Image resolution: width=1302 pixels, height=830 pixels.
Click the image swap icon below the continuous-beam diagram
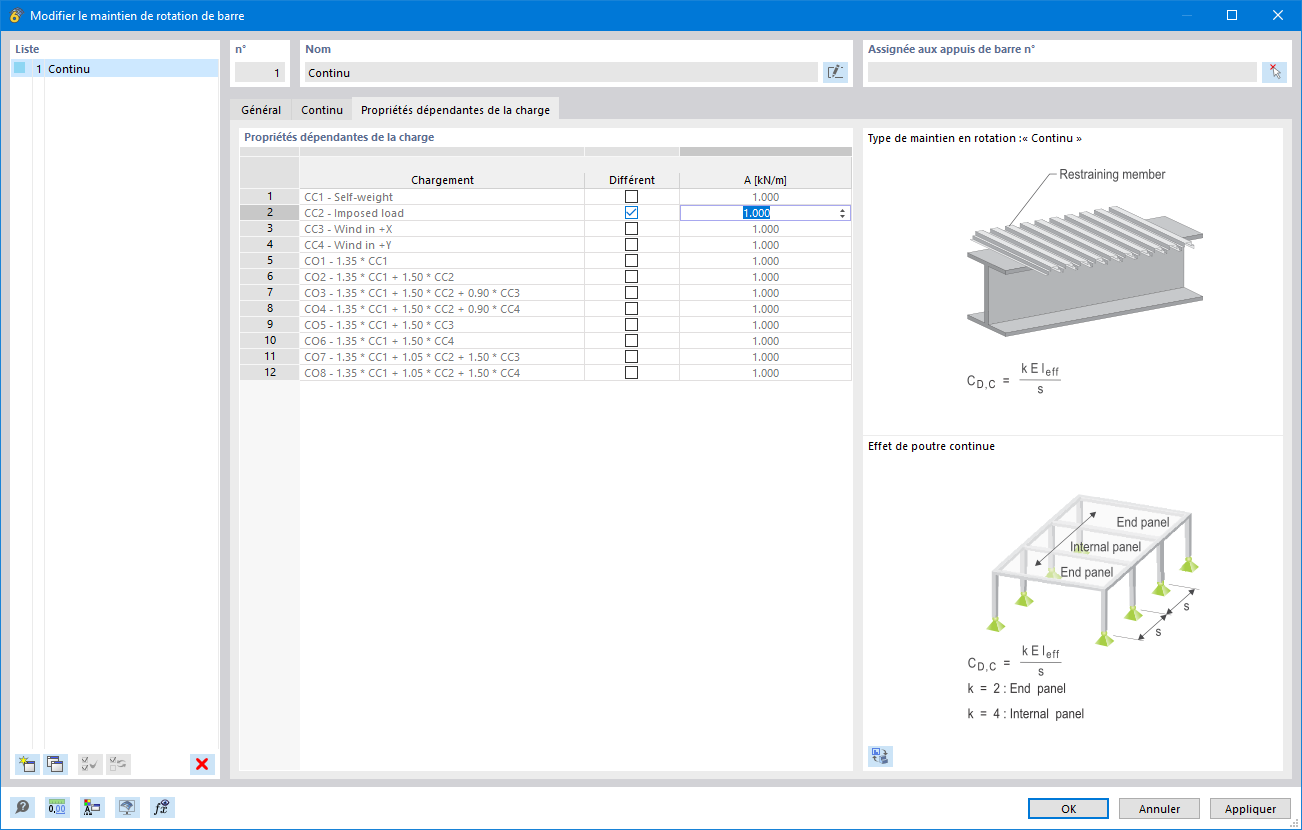coord(880,756)
